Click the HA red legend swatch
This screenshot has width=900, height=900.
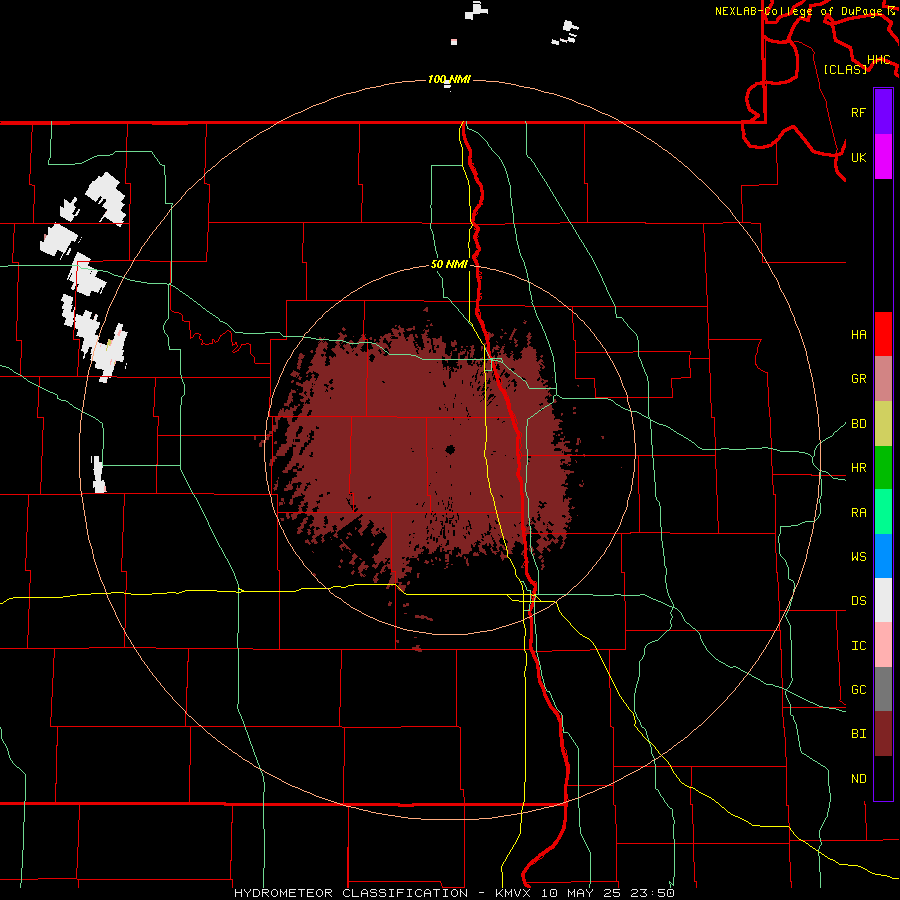(883, 334)
